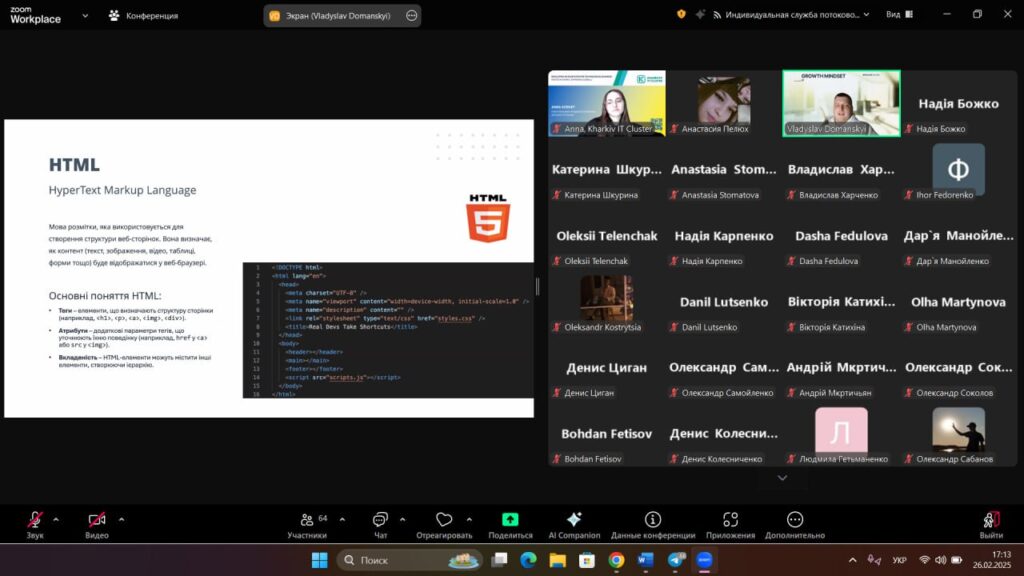Select Anna, Kharkiv IT Cluster video tile
This screenshot has height=576, width=1024.
[x=607, y=103]
